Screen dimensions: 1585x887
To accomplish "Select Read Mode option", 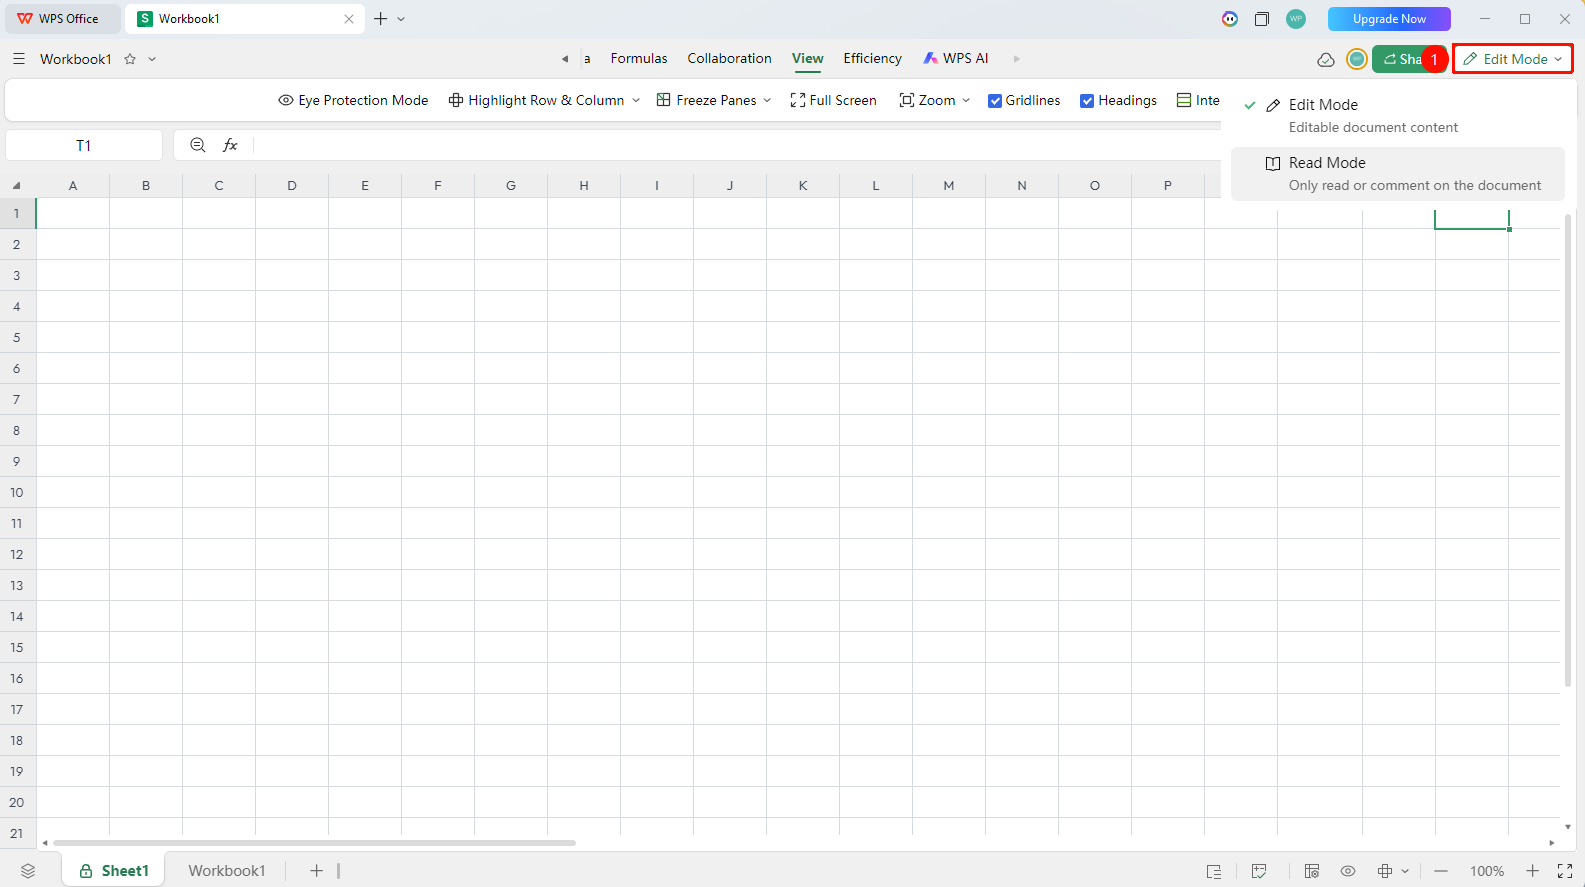I will tap(1398, 174).
